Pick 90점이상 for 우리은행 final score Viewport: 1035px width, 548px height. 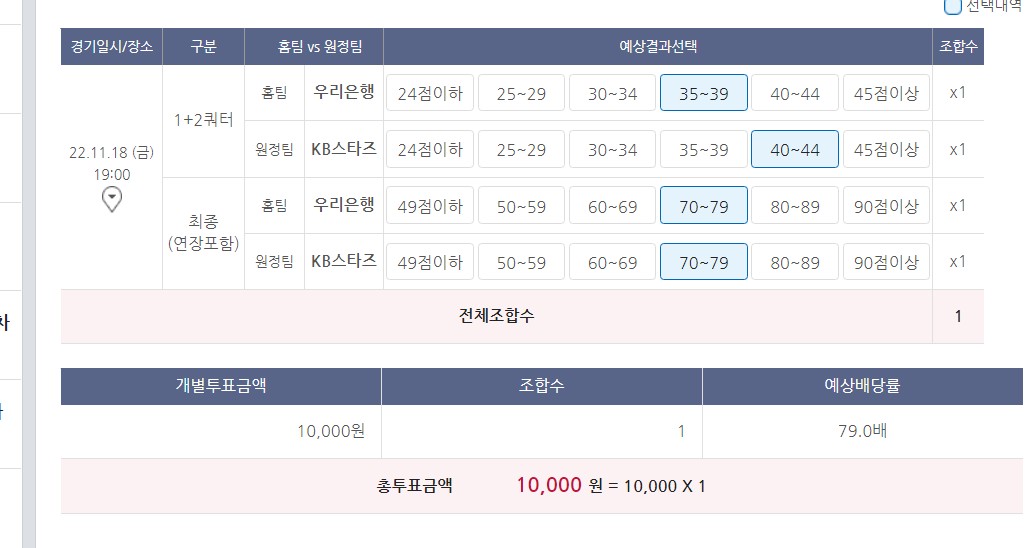tap(886, 206)
